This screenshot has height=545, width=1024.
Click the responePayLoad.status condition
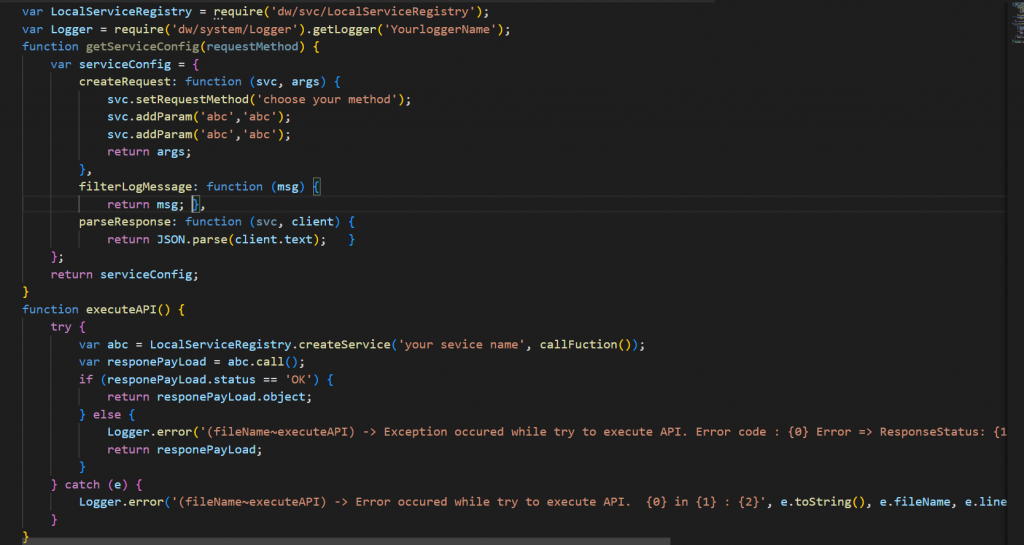click(181, 379)
